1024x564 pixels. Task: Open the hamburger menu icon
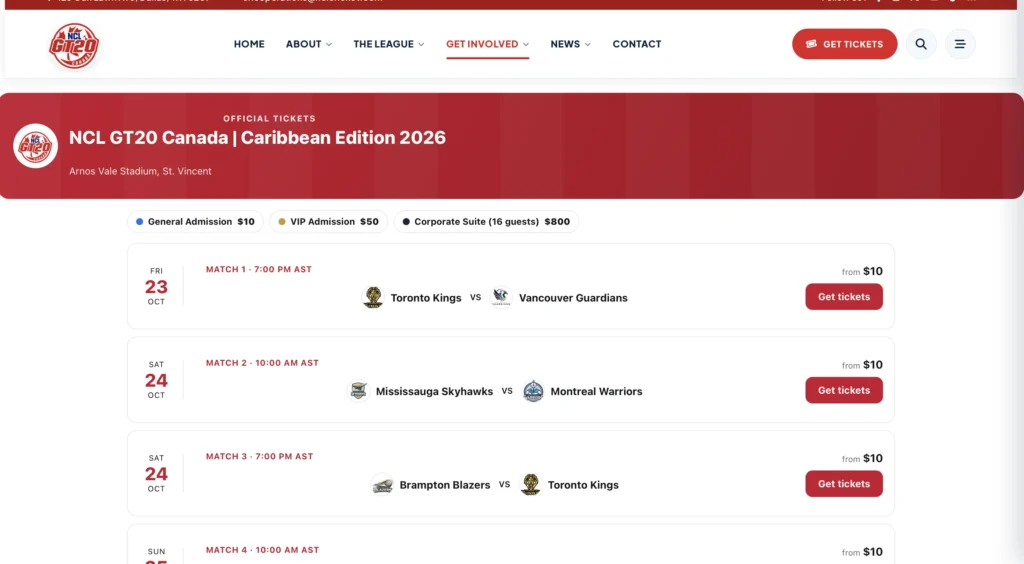[960, 44]
